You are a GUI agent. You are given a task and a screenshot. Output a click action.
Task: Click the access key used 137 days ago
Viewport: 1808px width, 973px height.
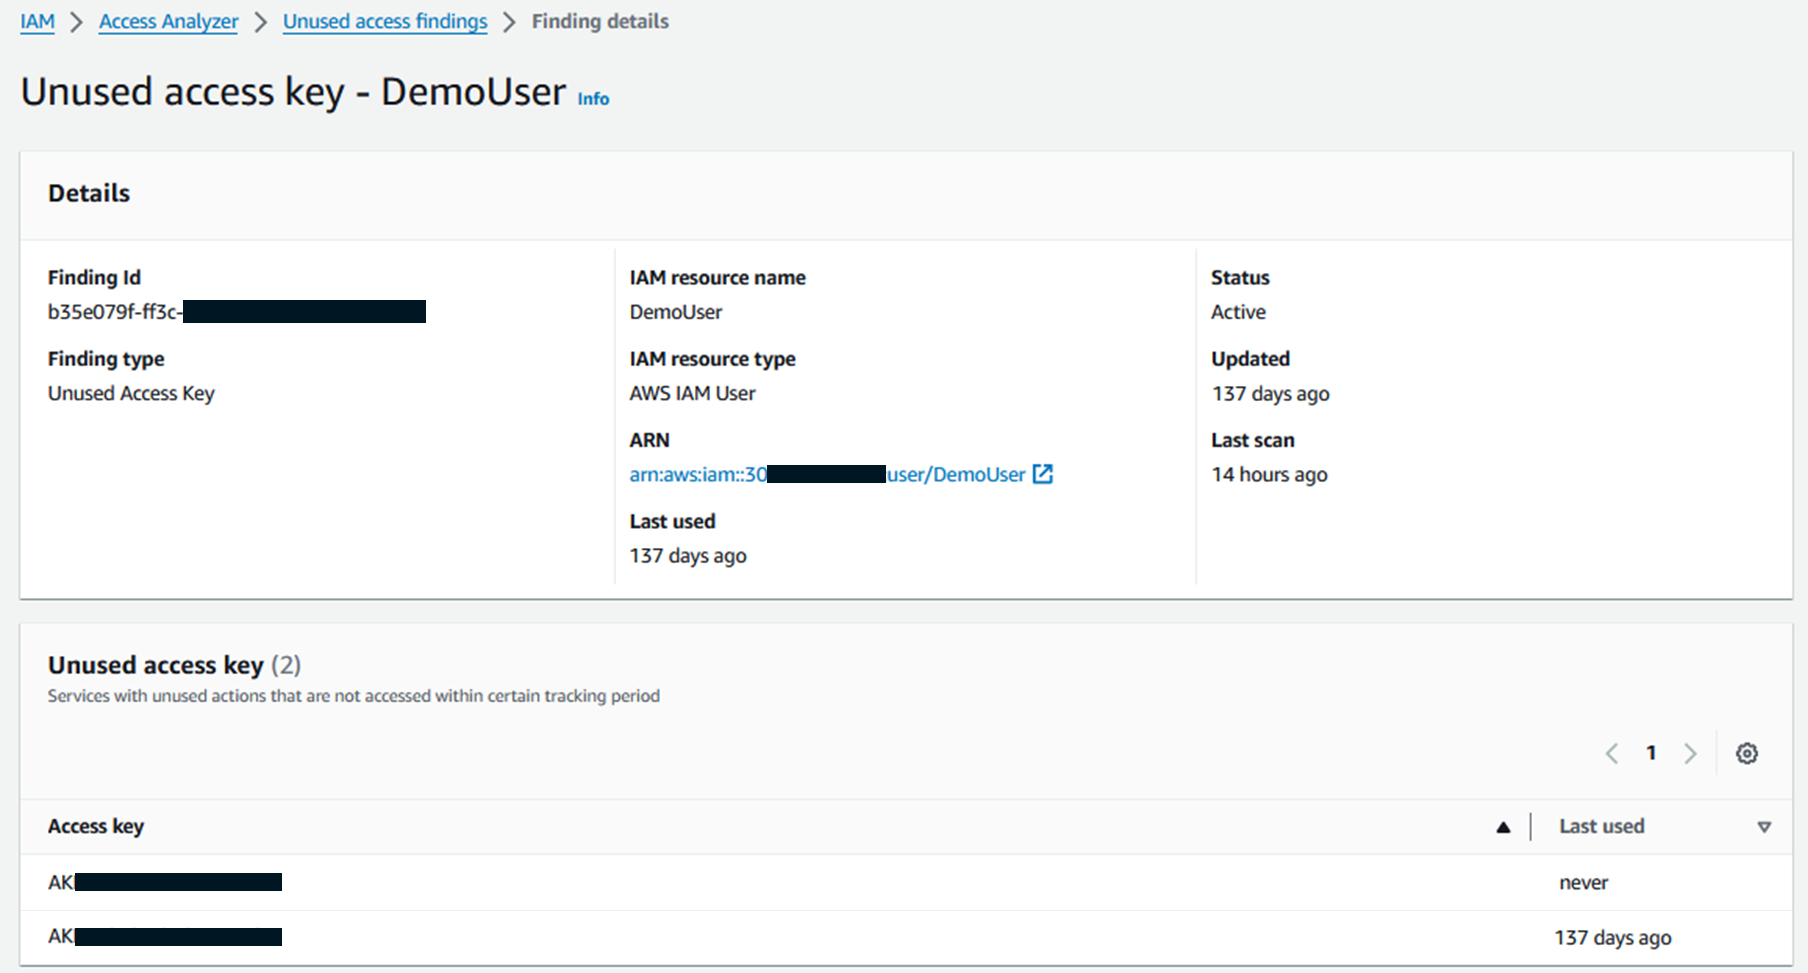tap(165, 936)
